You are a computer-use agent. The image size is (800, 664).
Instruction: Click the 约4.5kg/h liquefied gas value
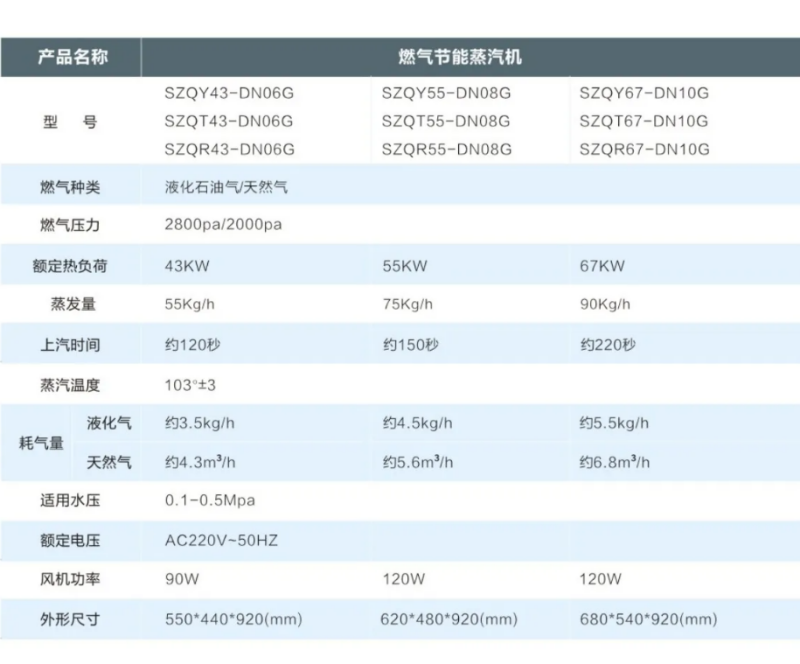coord(418,423)
